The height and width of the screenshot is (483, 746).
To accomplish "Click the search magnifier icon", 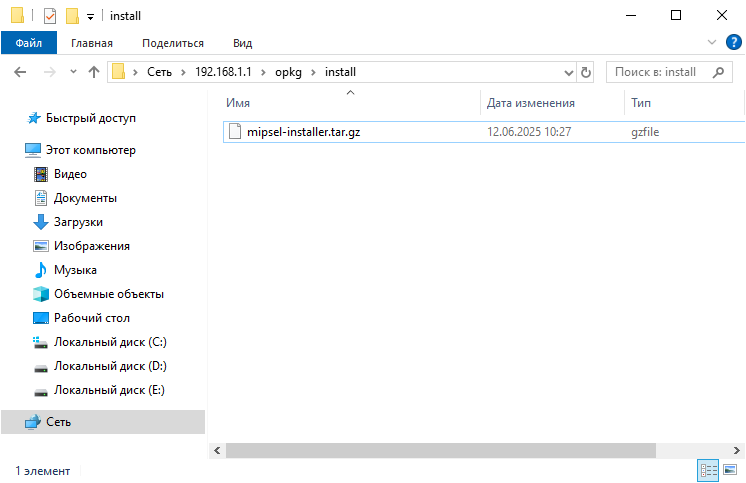I will click(x=717, y=72).
